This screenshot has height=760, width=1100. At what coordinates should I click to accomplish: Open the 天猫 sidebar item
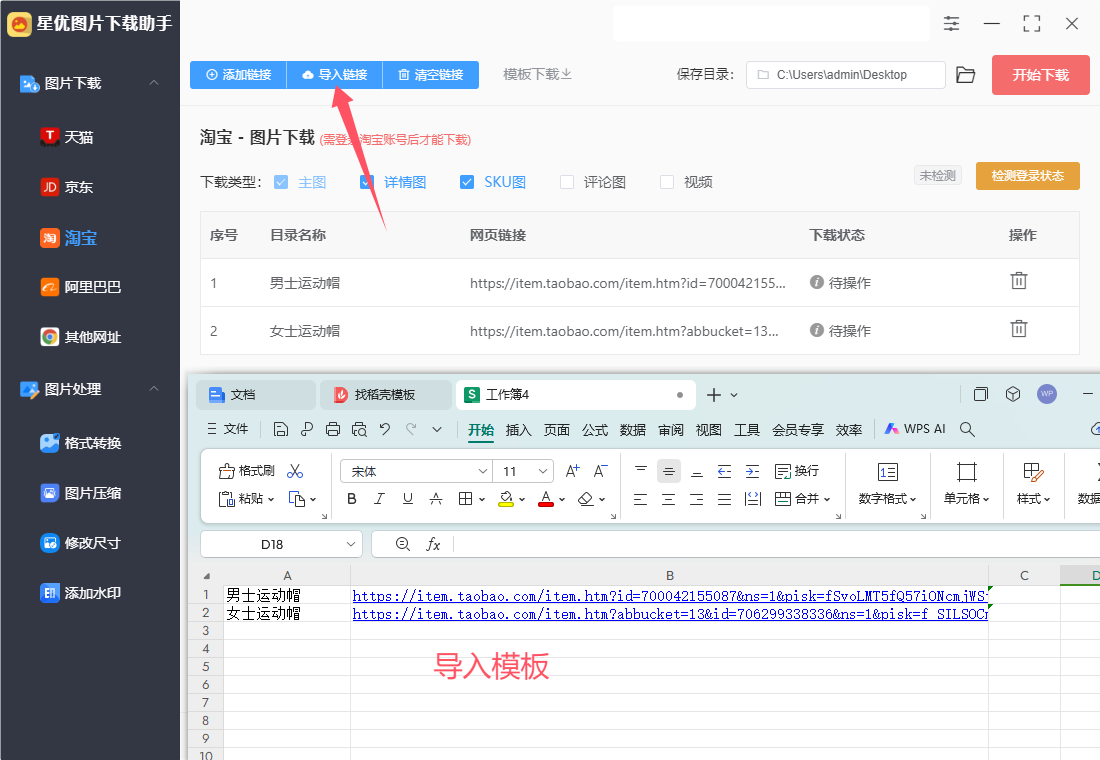click(67, 137)
